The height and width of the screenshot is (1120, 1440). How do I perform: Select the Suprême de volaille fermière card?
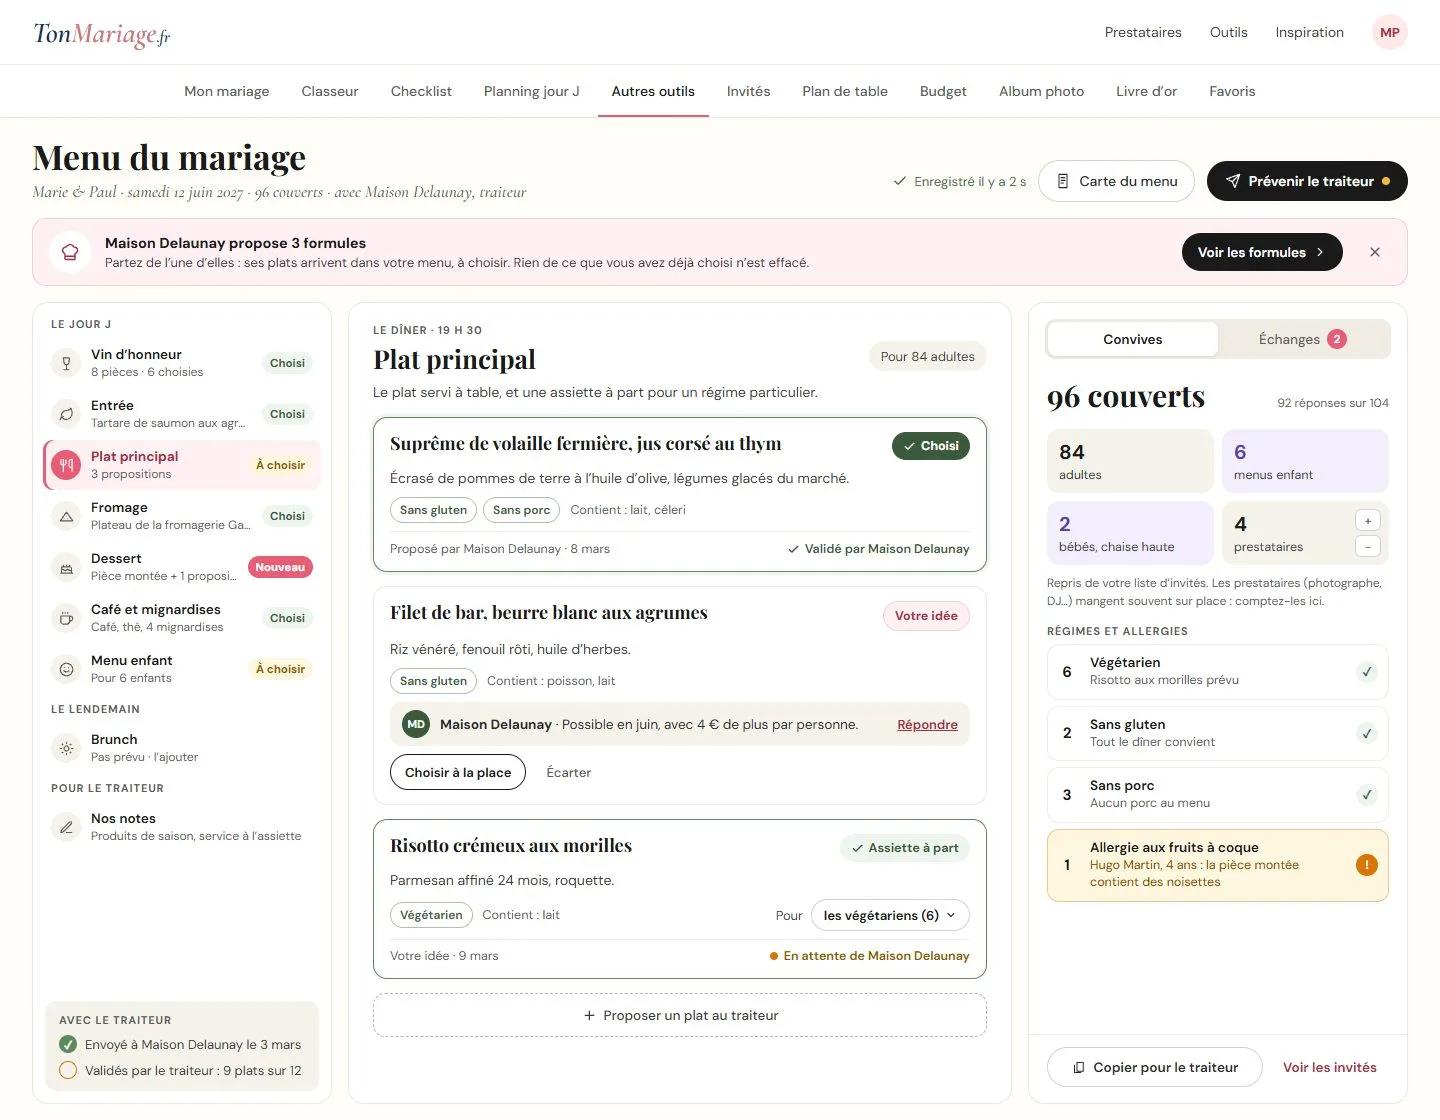[x=680, y=495]
